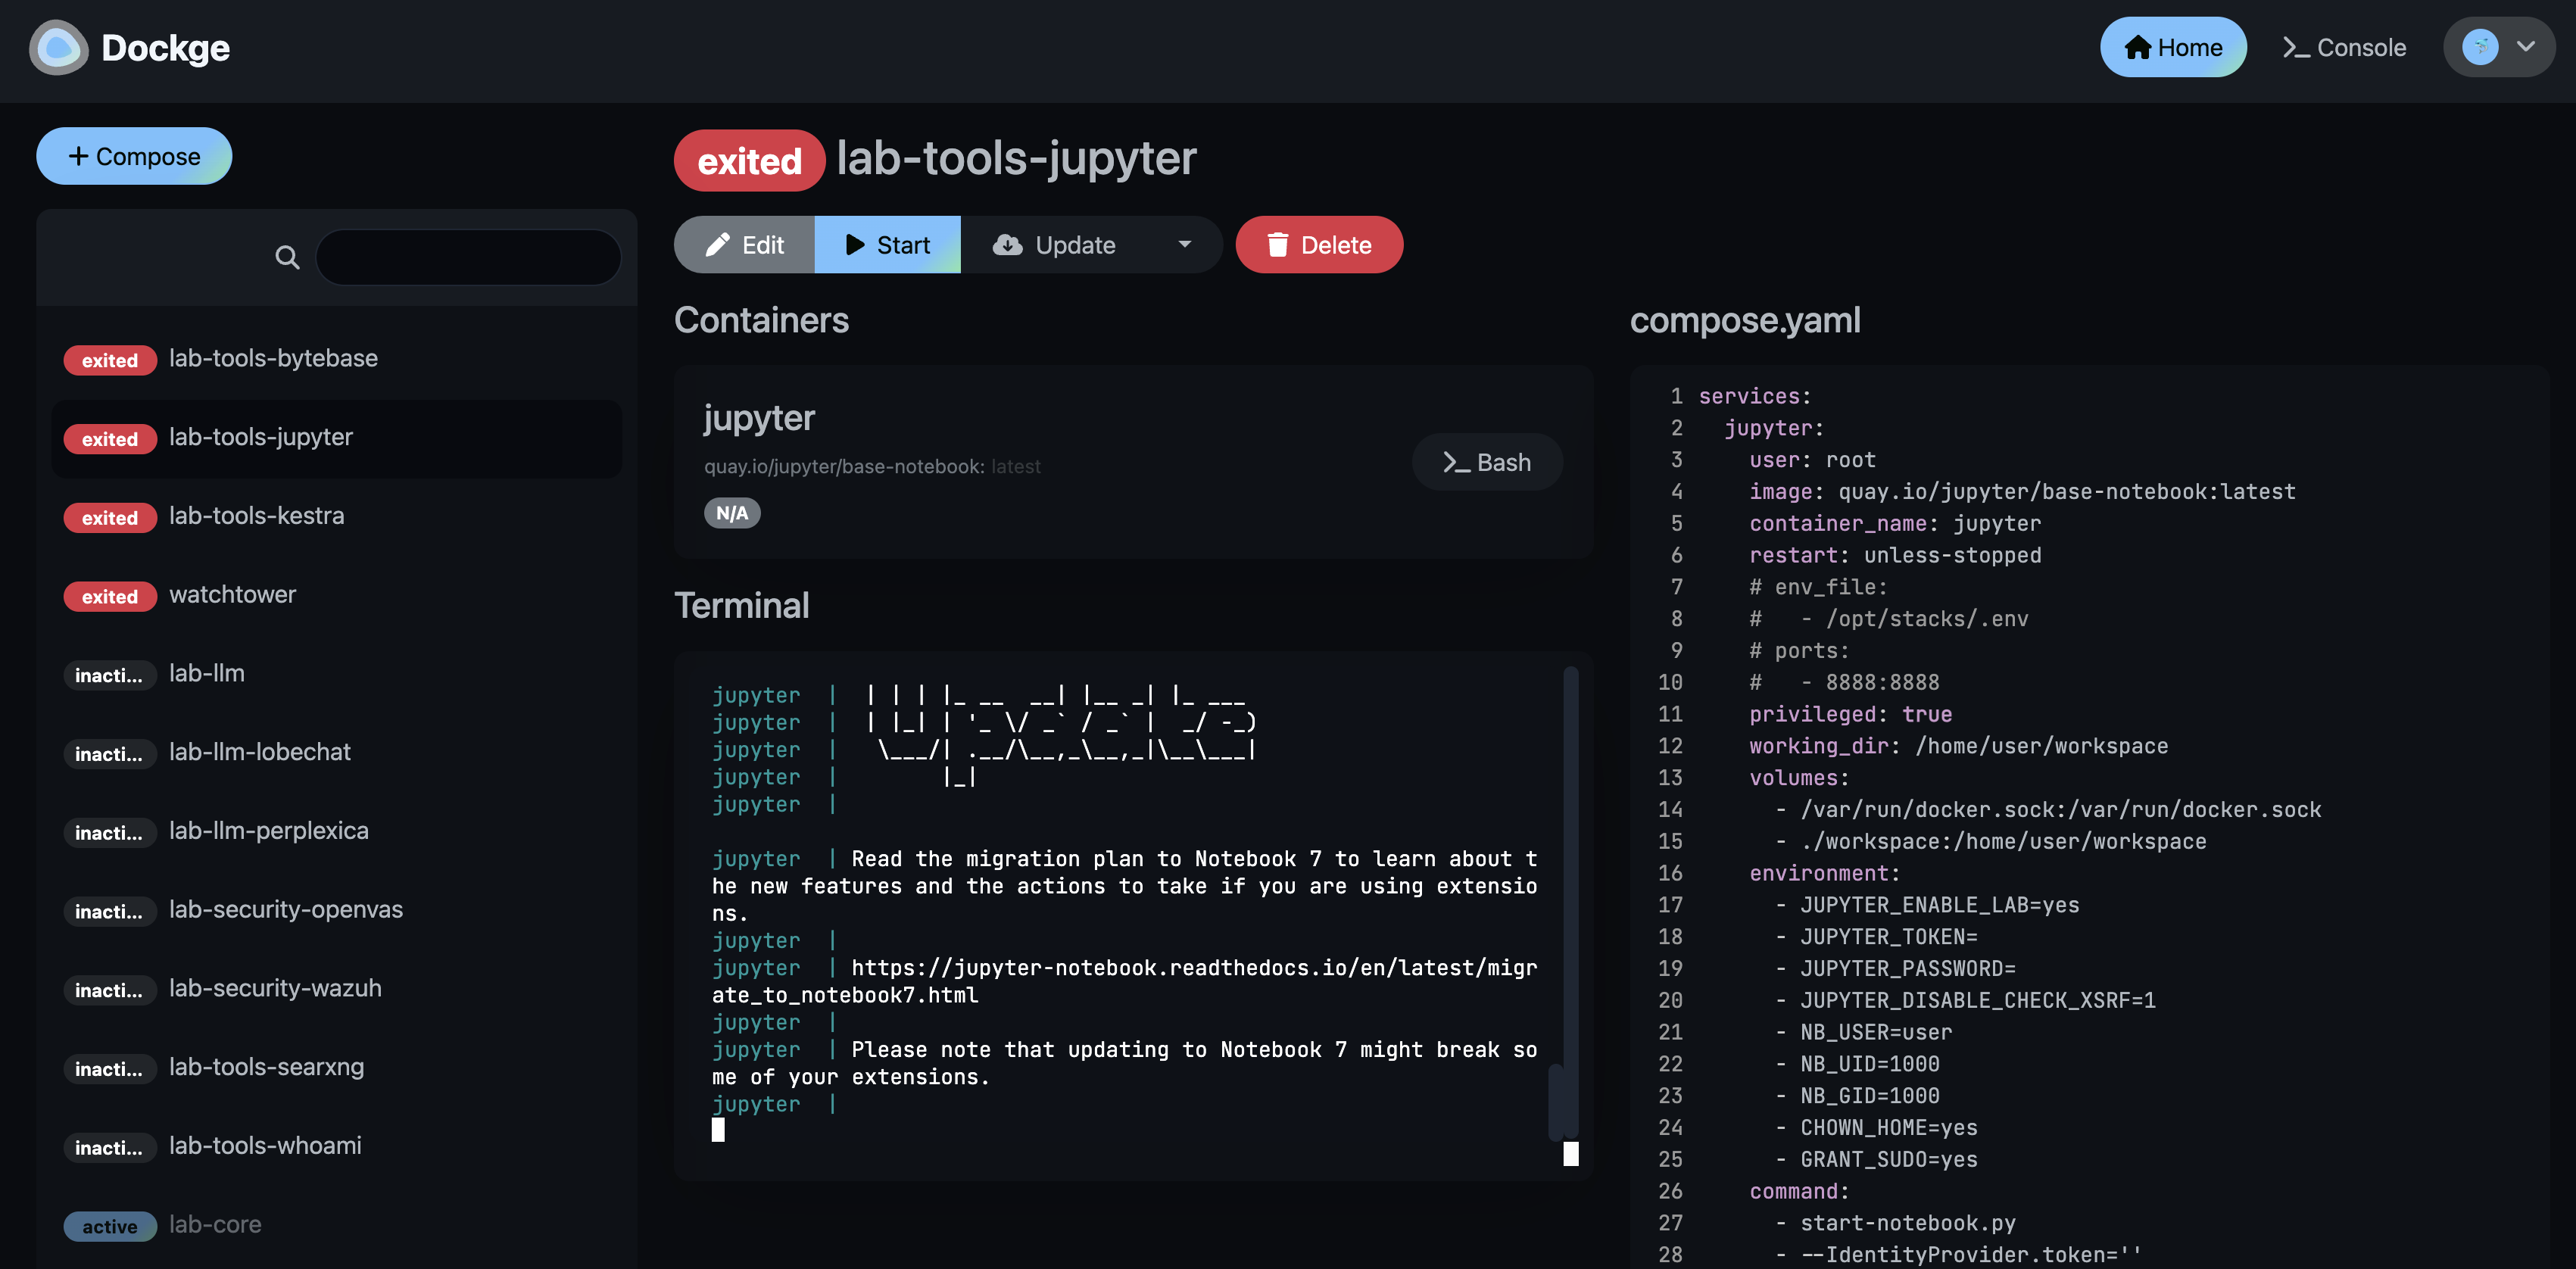Open the Home page button
This screenshot has height=1269, width=2576.
click(2172, 47)
